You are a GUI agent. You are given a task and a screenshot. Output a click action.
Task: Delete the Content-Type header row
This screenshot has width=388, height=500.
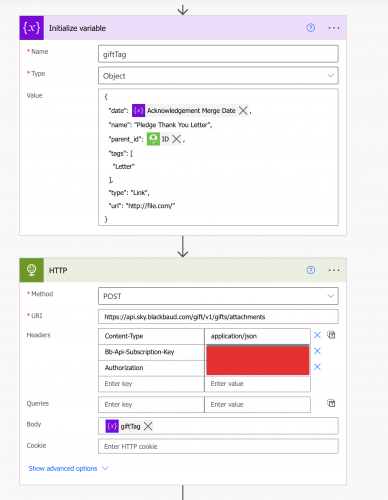(317, 335)
